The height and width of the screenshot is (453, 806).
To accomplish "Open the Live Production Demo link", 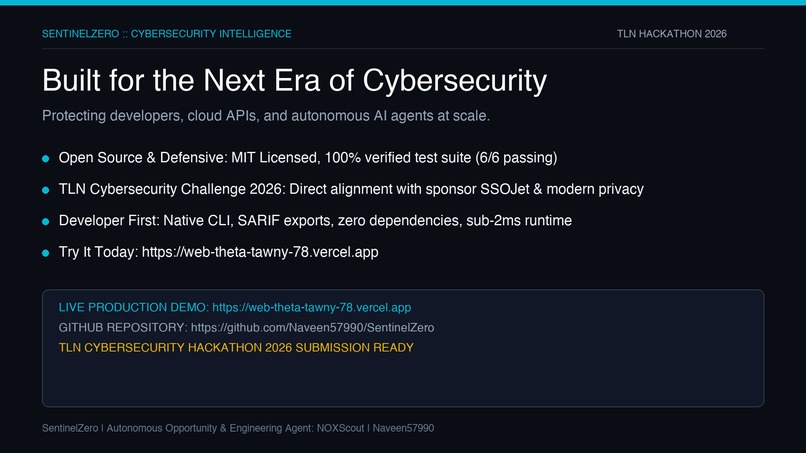I will [312, 307].
